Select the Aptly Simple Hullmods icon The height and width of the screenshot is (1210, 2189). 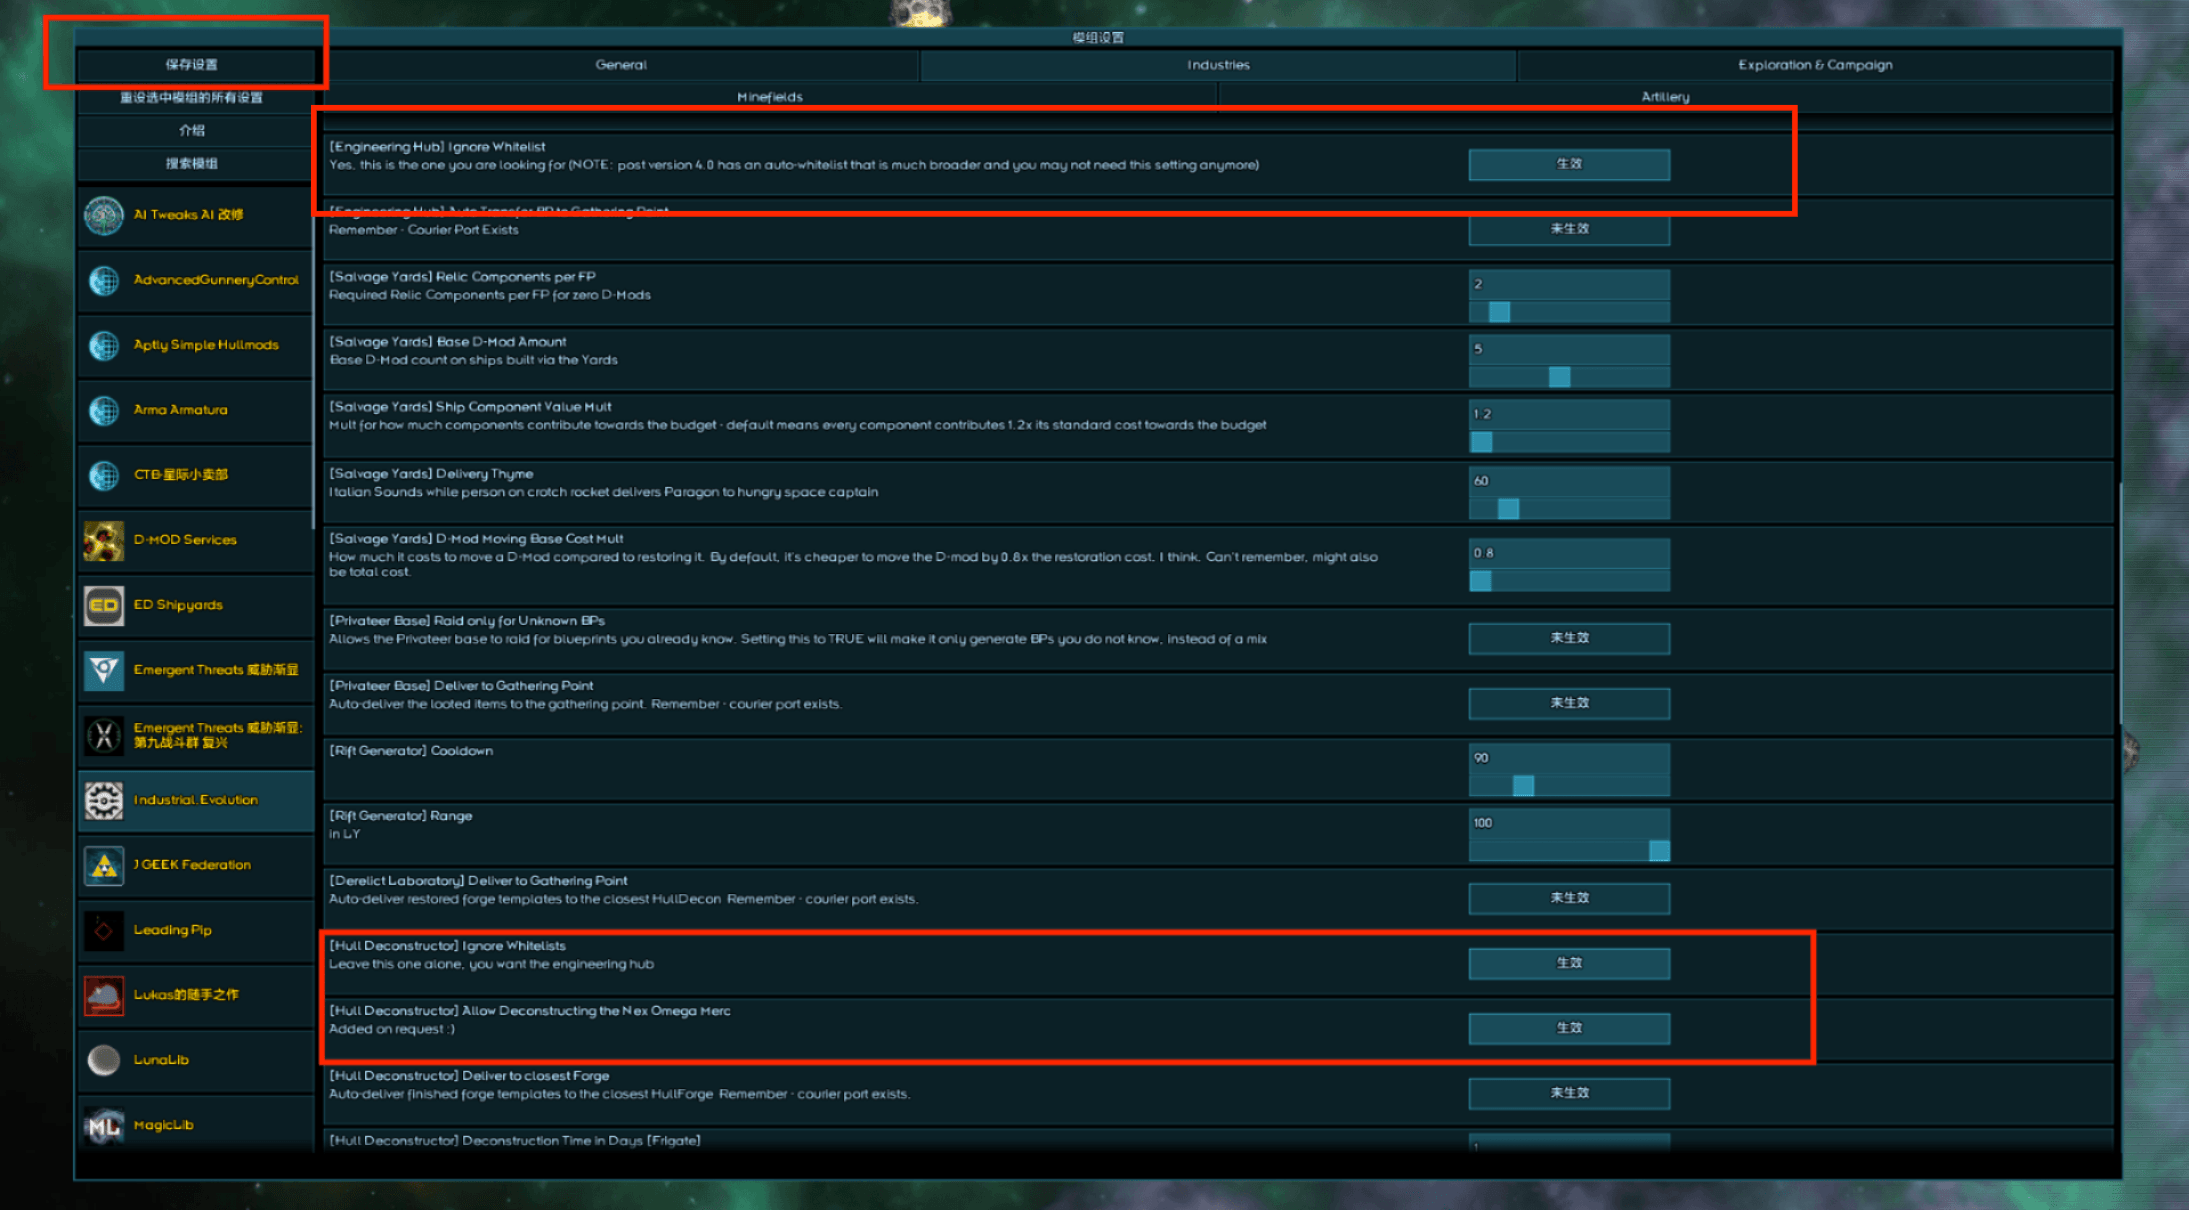coord(103,346)
